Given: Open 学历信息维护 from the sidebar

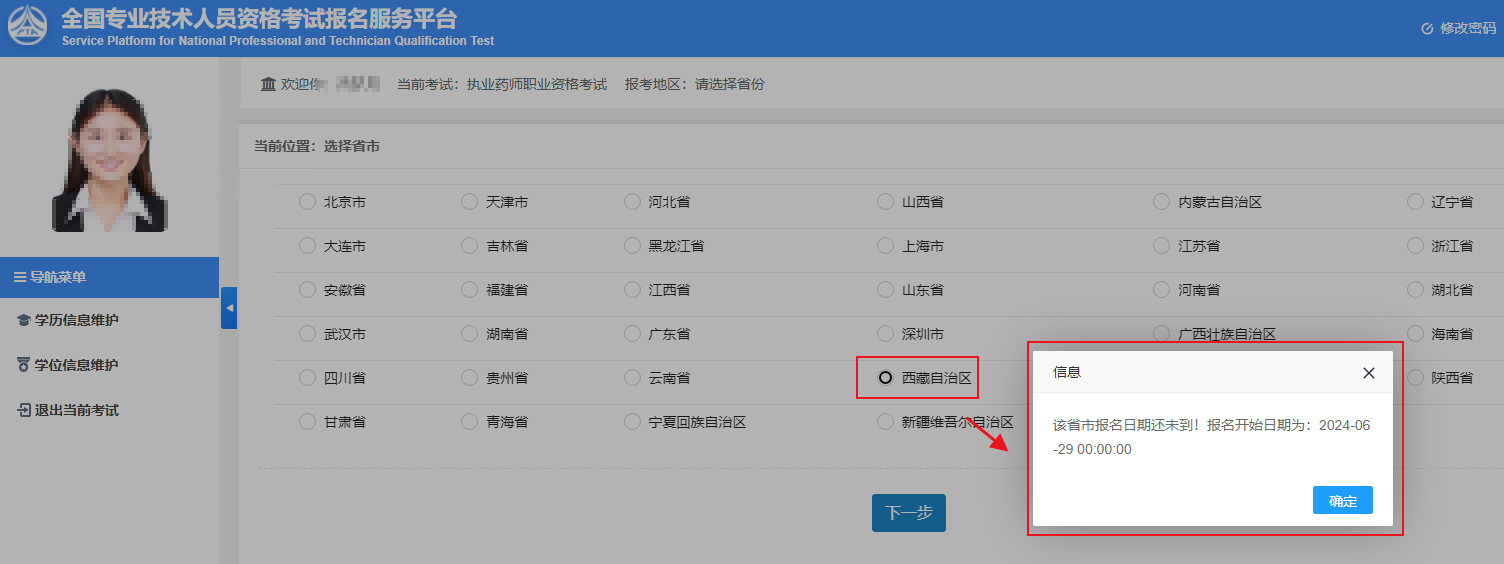Looking at the screenshot, I should click(76, 320).
